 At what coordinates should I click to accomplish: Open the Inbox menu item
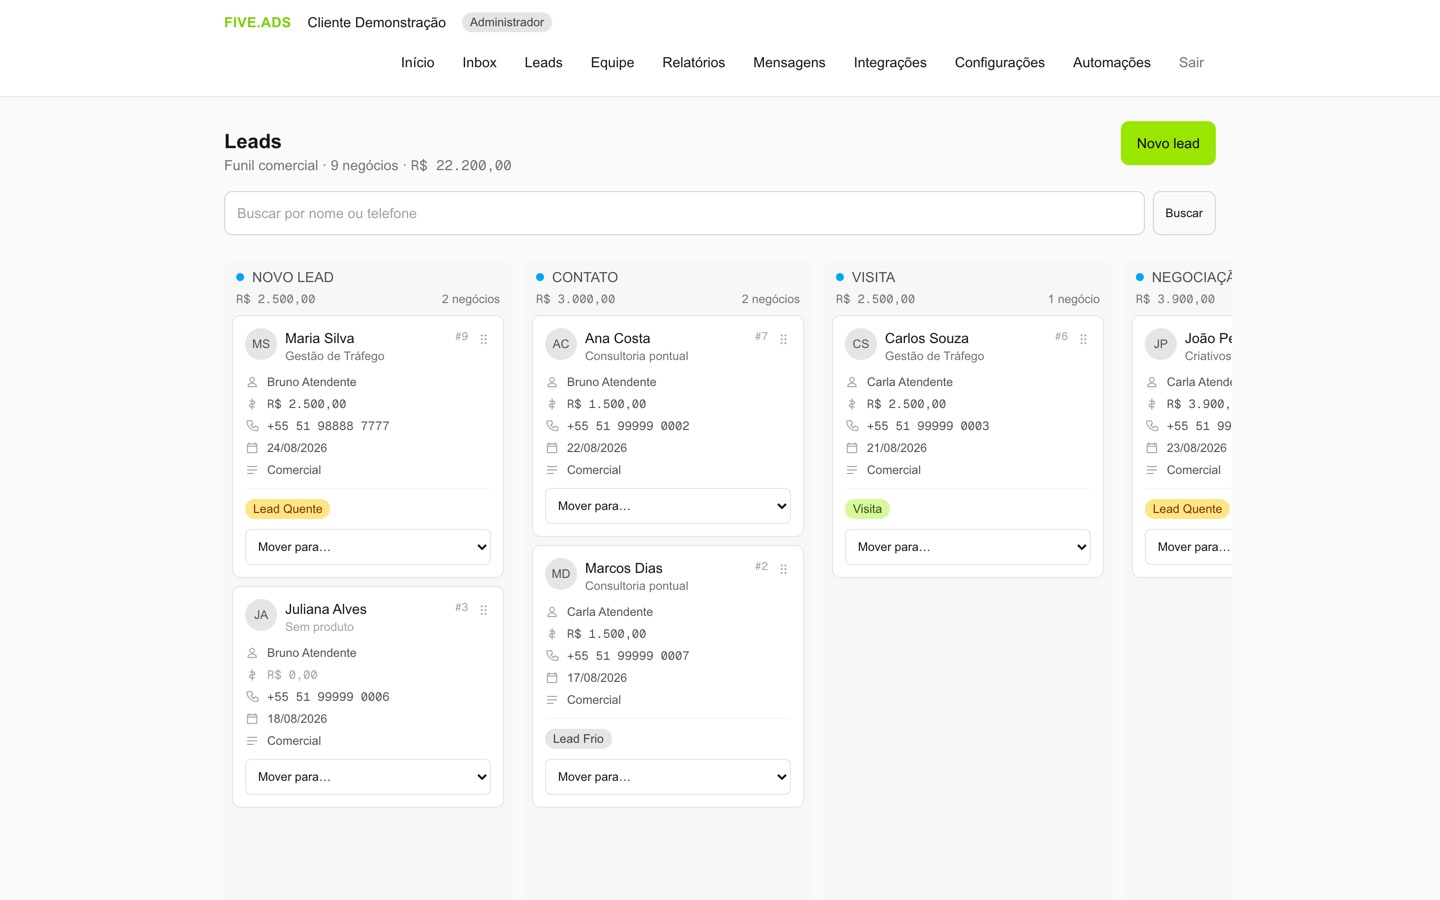480,62
